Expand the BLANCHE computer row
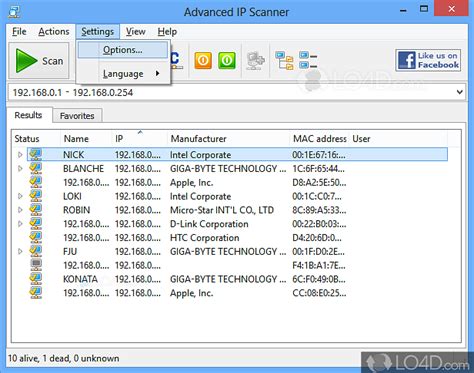The height and width of the screenshot is (373, 474). (20, 169)
